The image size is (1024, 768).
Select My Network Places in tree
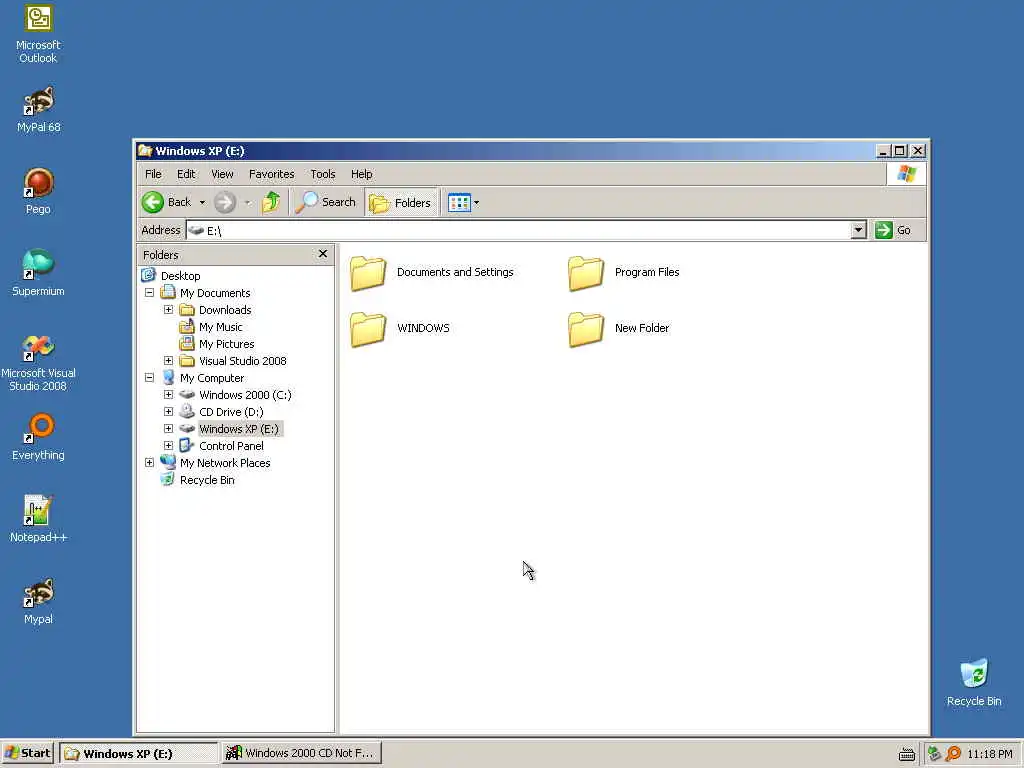coord(225,463)
